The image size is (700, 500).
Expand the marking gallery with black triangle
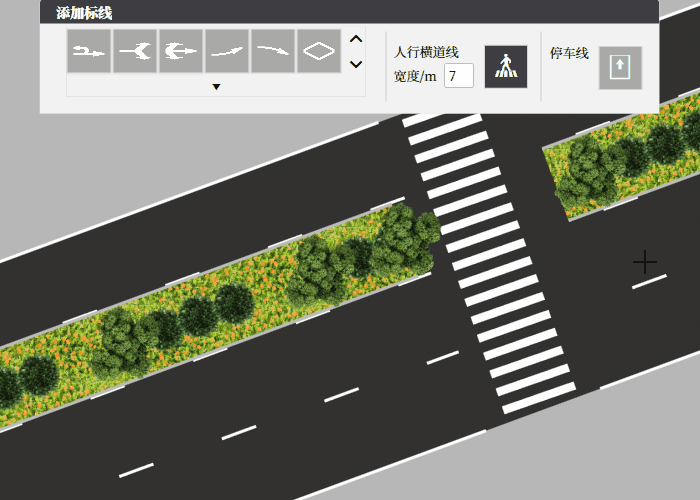216,87
